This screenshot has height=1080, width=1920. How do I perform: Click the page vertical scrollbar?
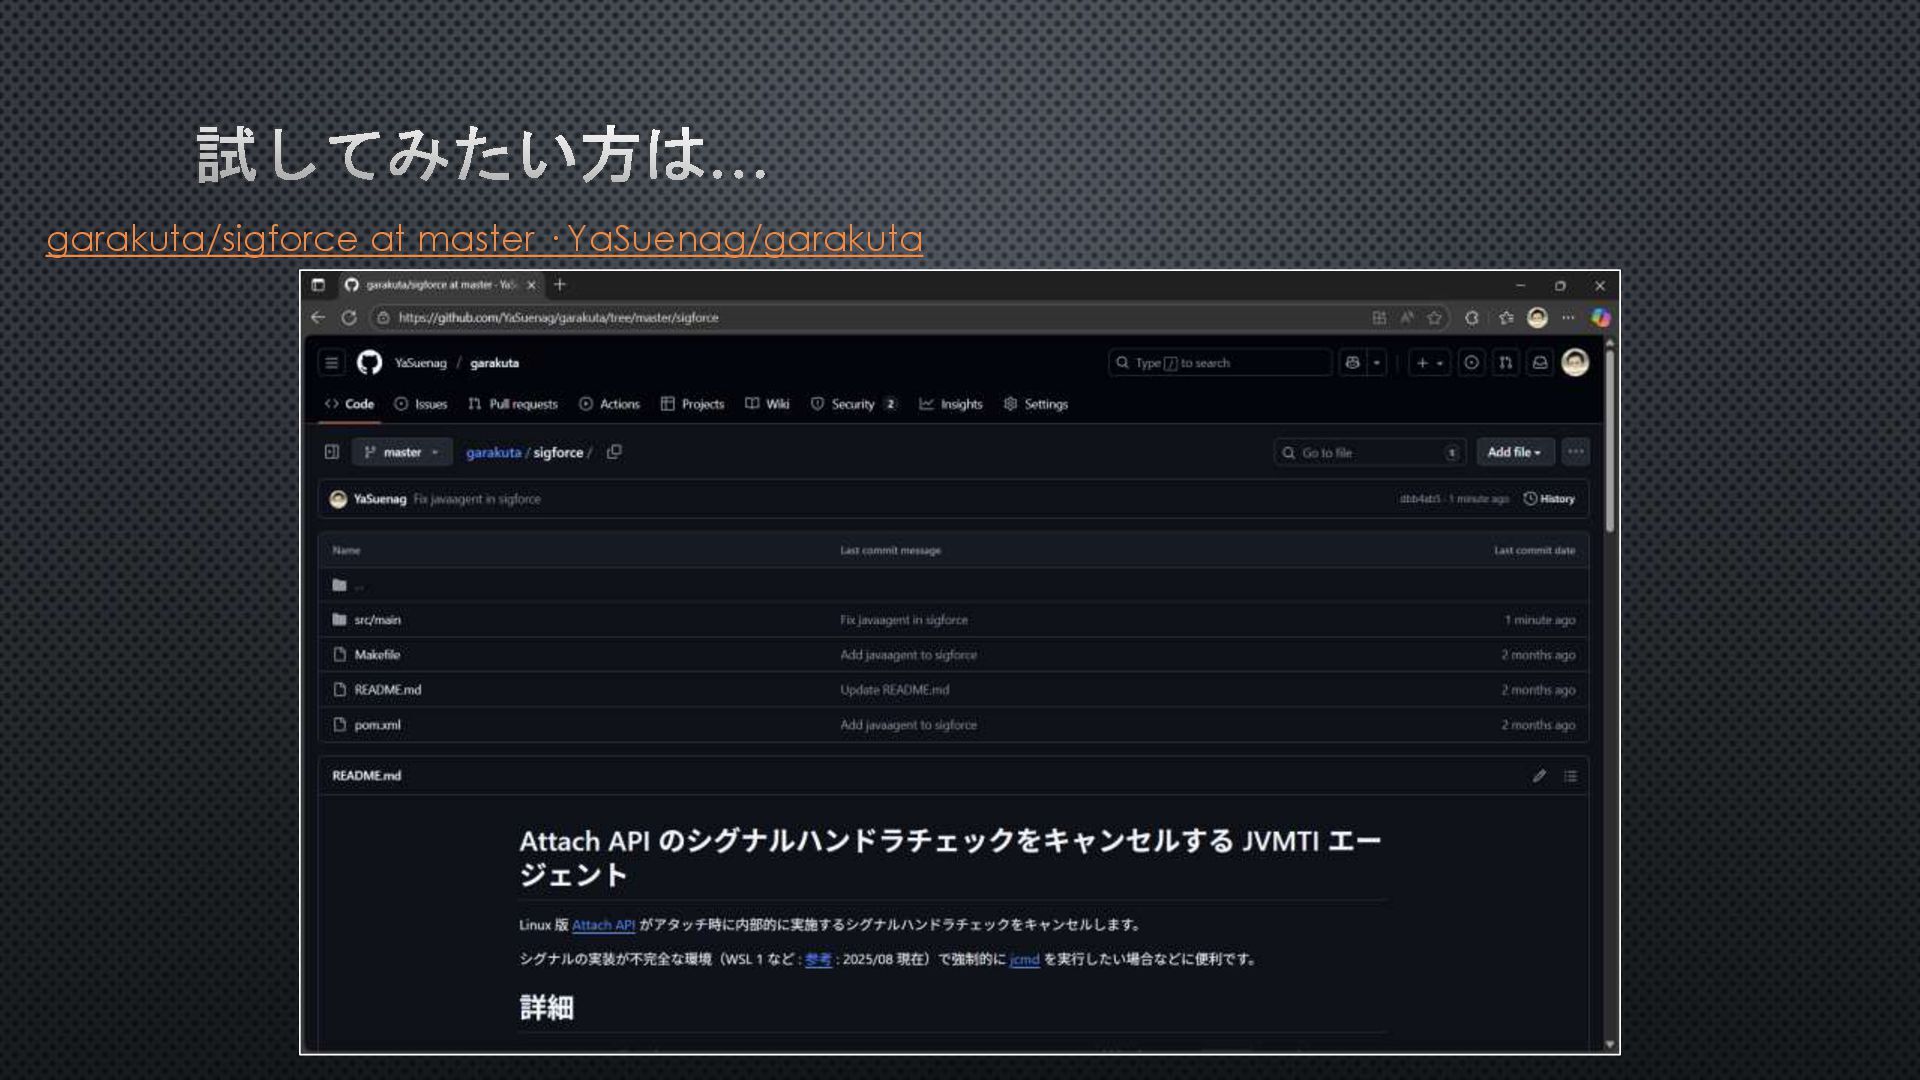tap(1609, 440)
